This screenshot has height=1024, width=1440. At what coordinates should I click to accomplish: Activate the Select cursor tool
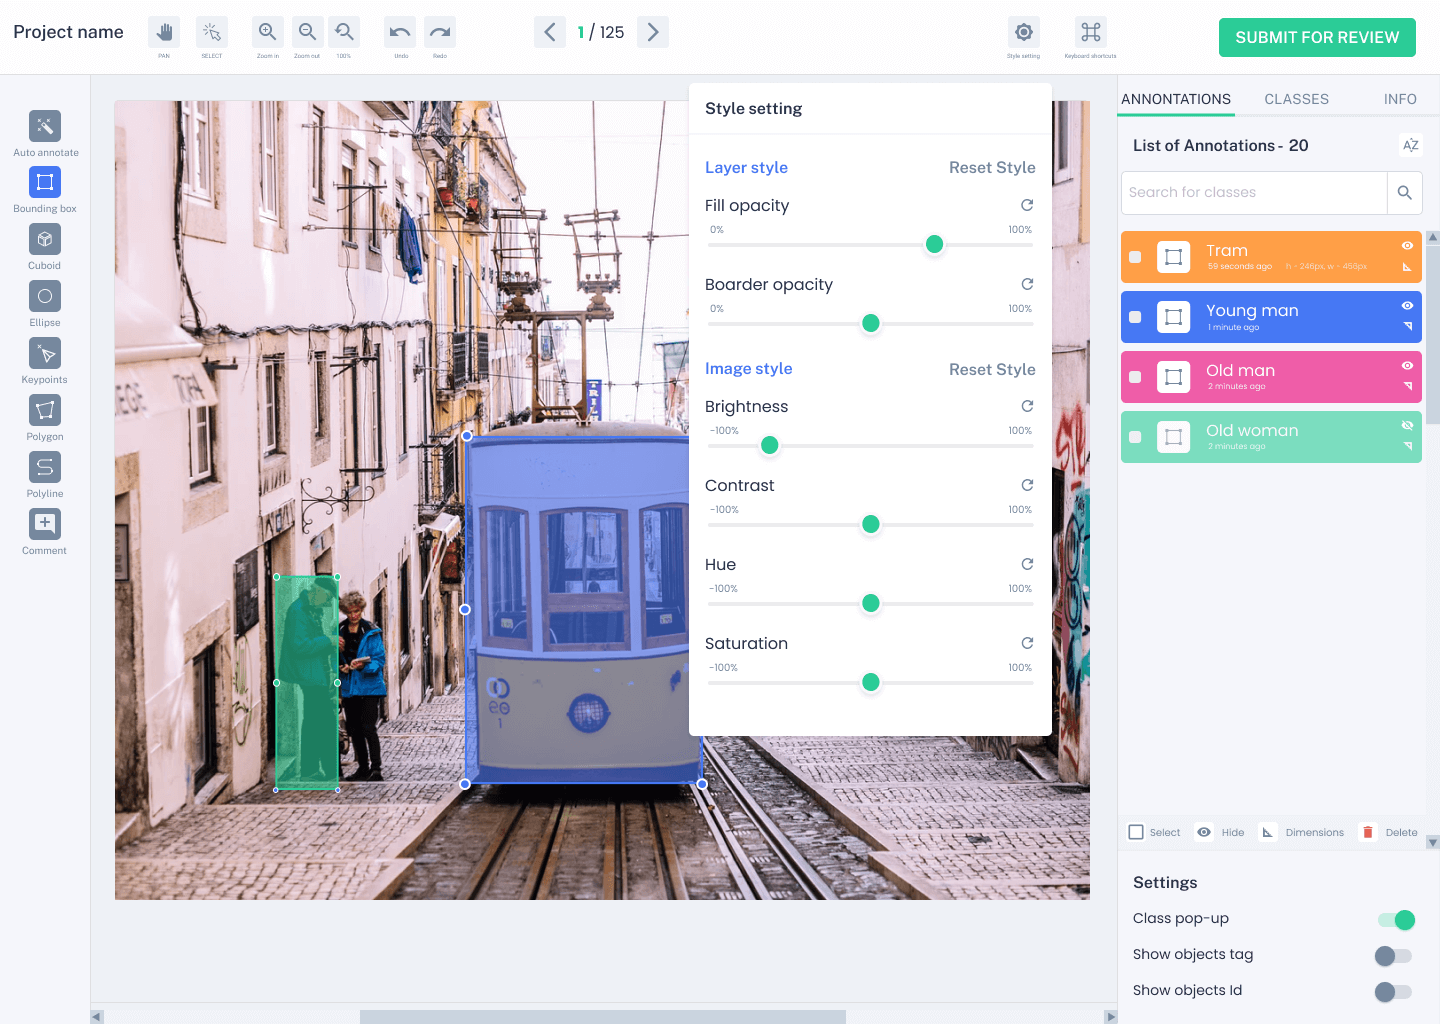[212, 32]
